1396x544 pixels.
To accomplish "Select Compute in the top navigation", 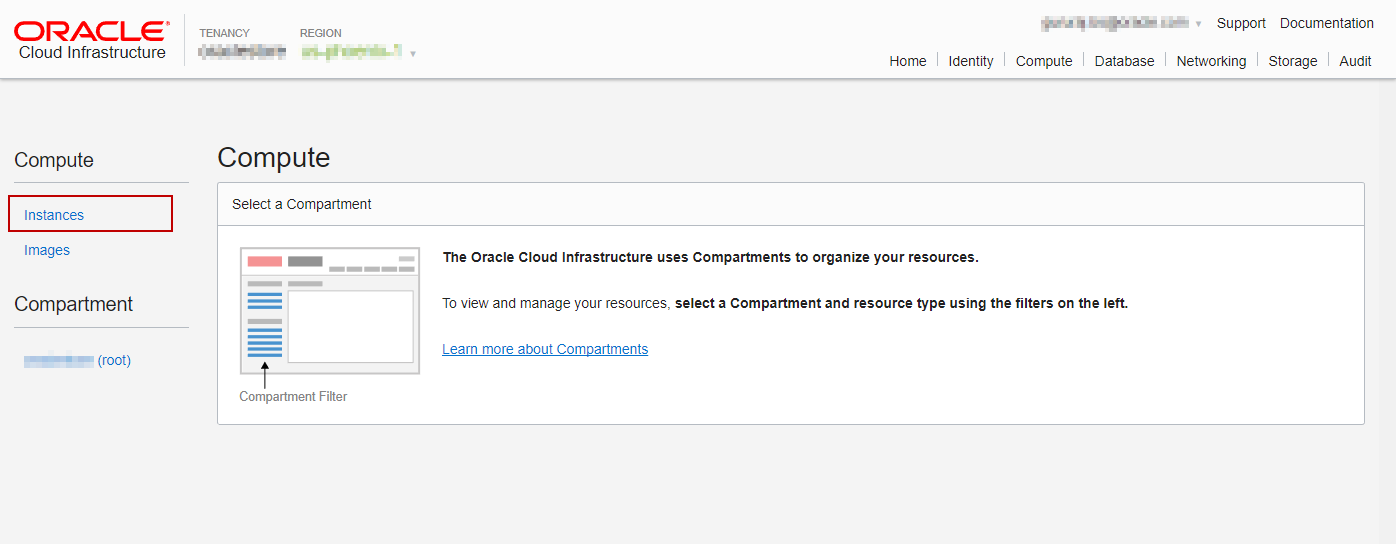I will click(1043, 61).
